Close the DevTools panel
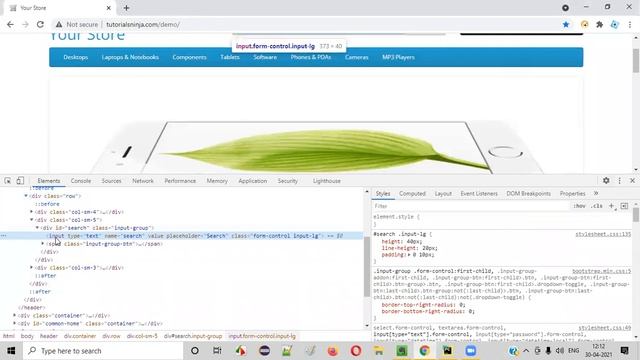This screenshot has width=640, height=360. point(632,180)
